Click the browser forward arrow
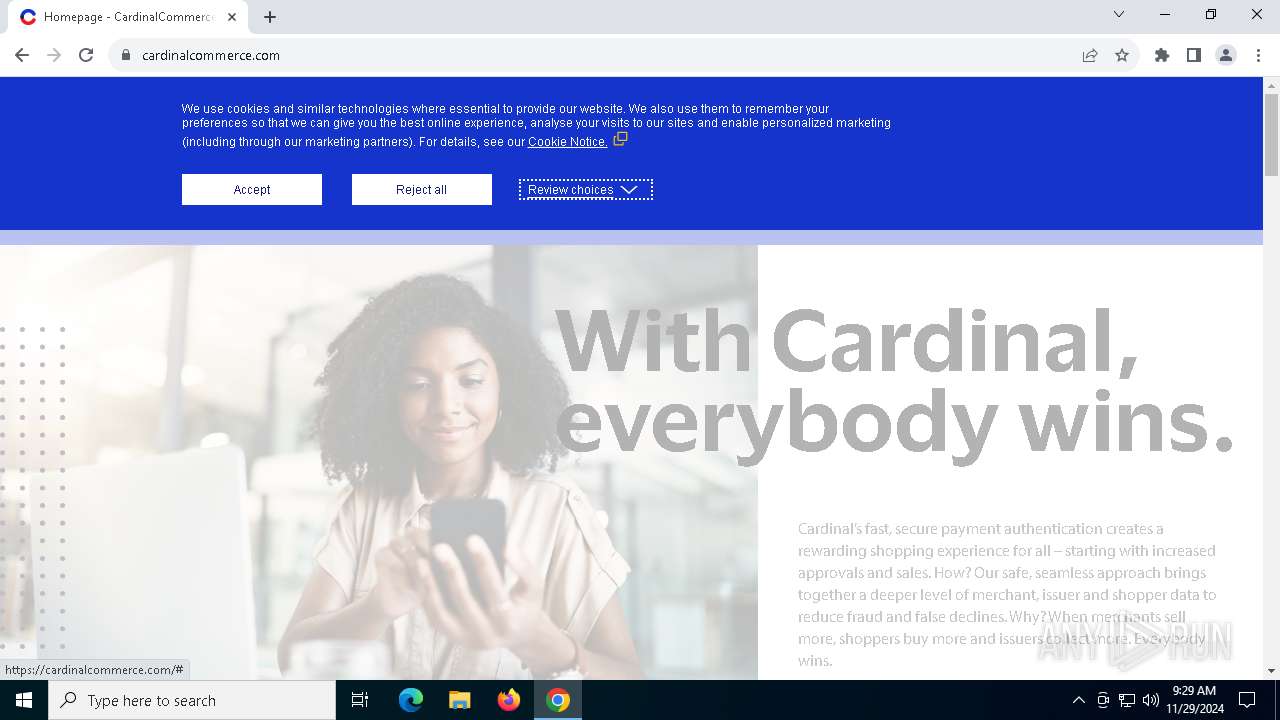 tap(54, 55)
